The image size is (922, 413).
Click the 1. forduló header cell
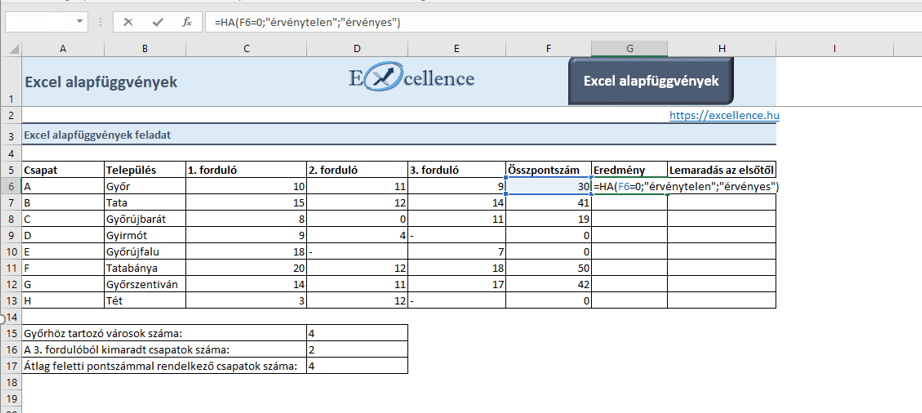pyautogui.click(x=246, y=171)
